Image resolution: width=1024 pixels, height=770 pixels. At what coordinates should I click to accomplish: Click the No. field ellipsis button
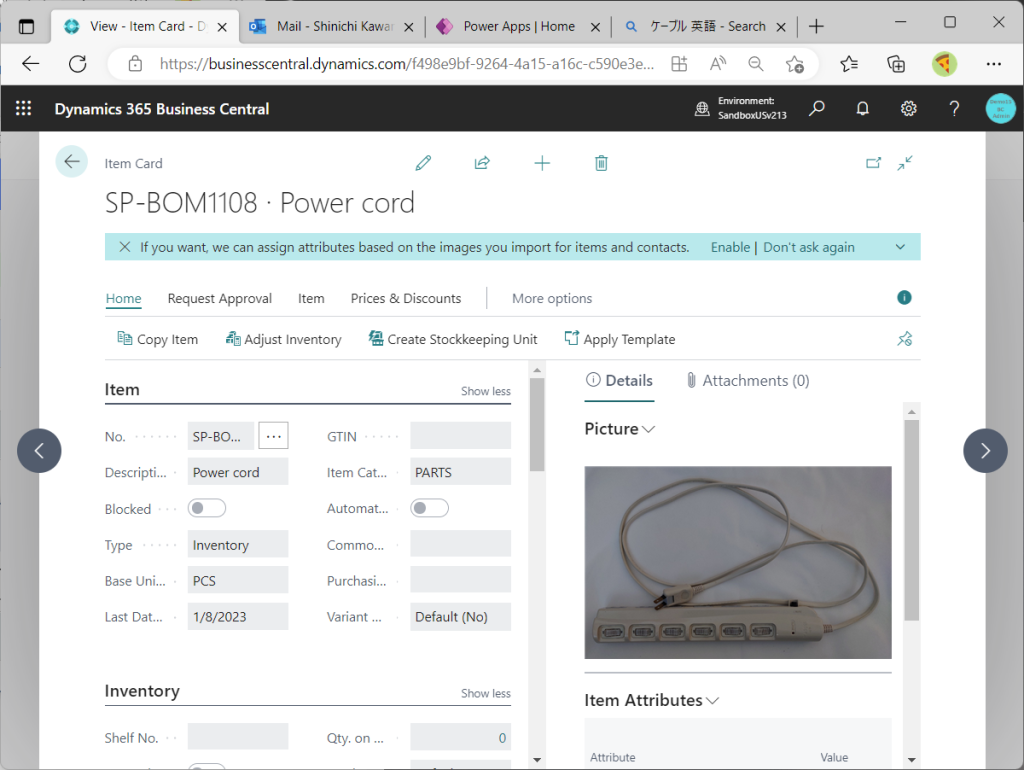(273, 436)
